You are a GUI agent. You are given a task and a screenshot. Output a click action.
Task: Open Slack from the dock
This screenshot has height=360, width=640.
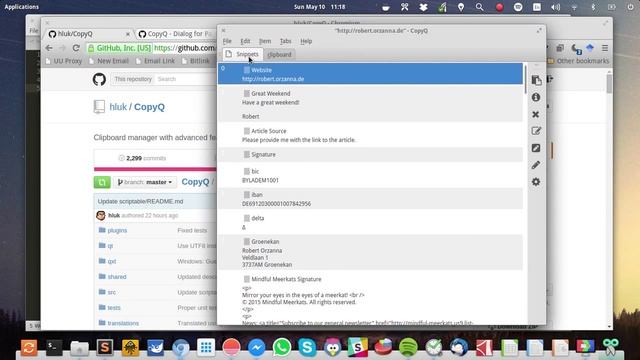click(x=358, y=348)
